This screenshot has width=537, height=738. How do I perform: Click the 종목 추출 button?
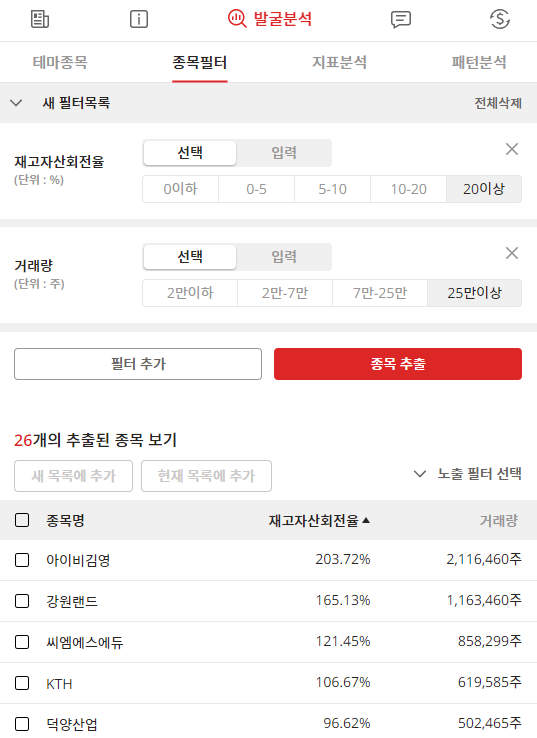tap(398, 364)
